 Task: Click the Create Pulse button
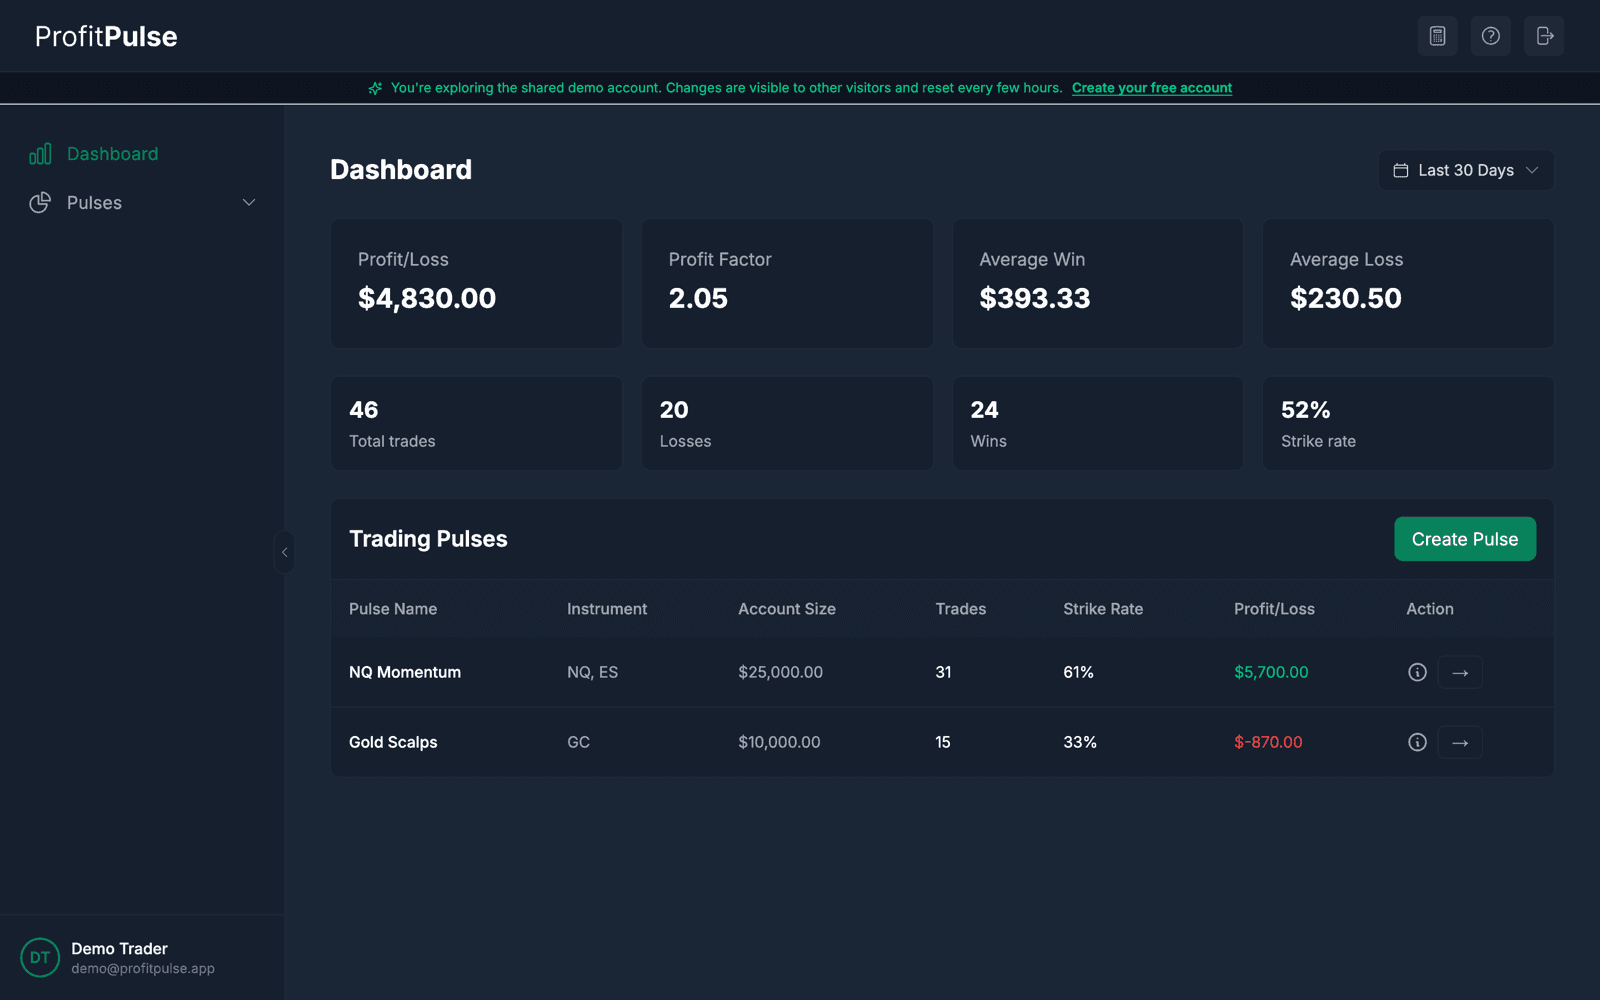pos(1465,539)
